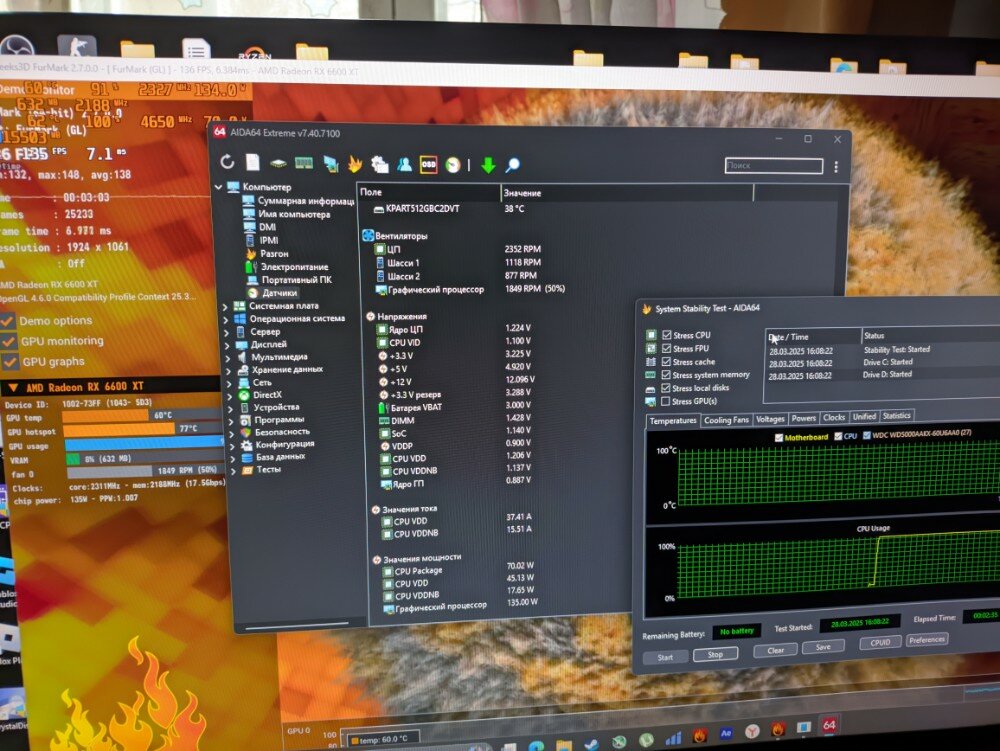1000x751 pixels.
Task: Expand Хранение данных node
Action: [228, 370]
